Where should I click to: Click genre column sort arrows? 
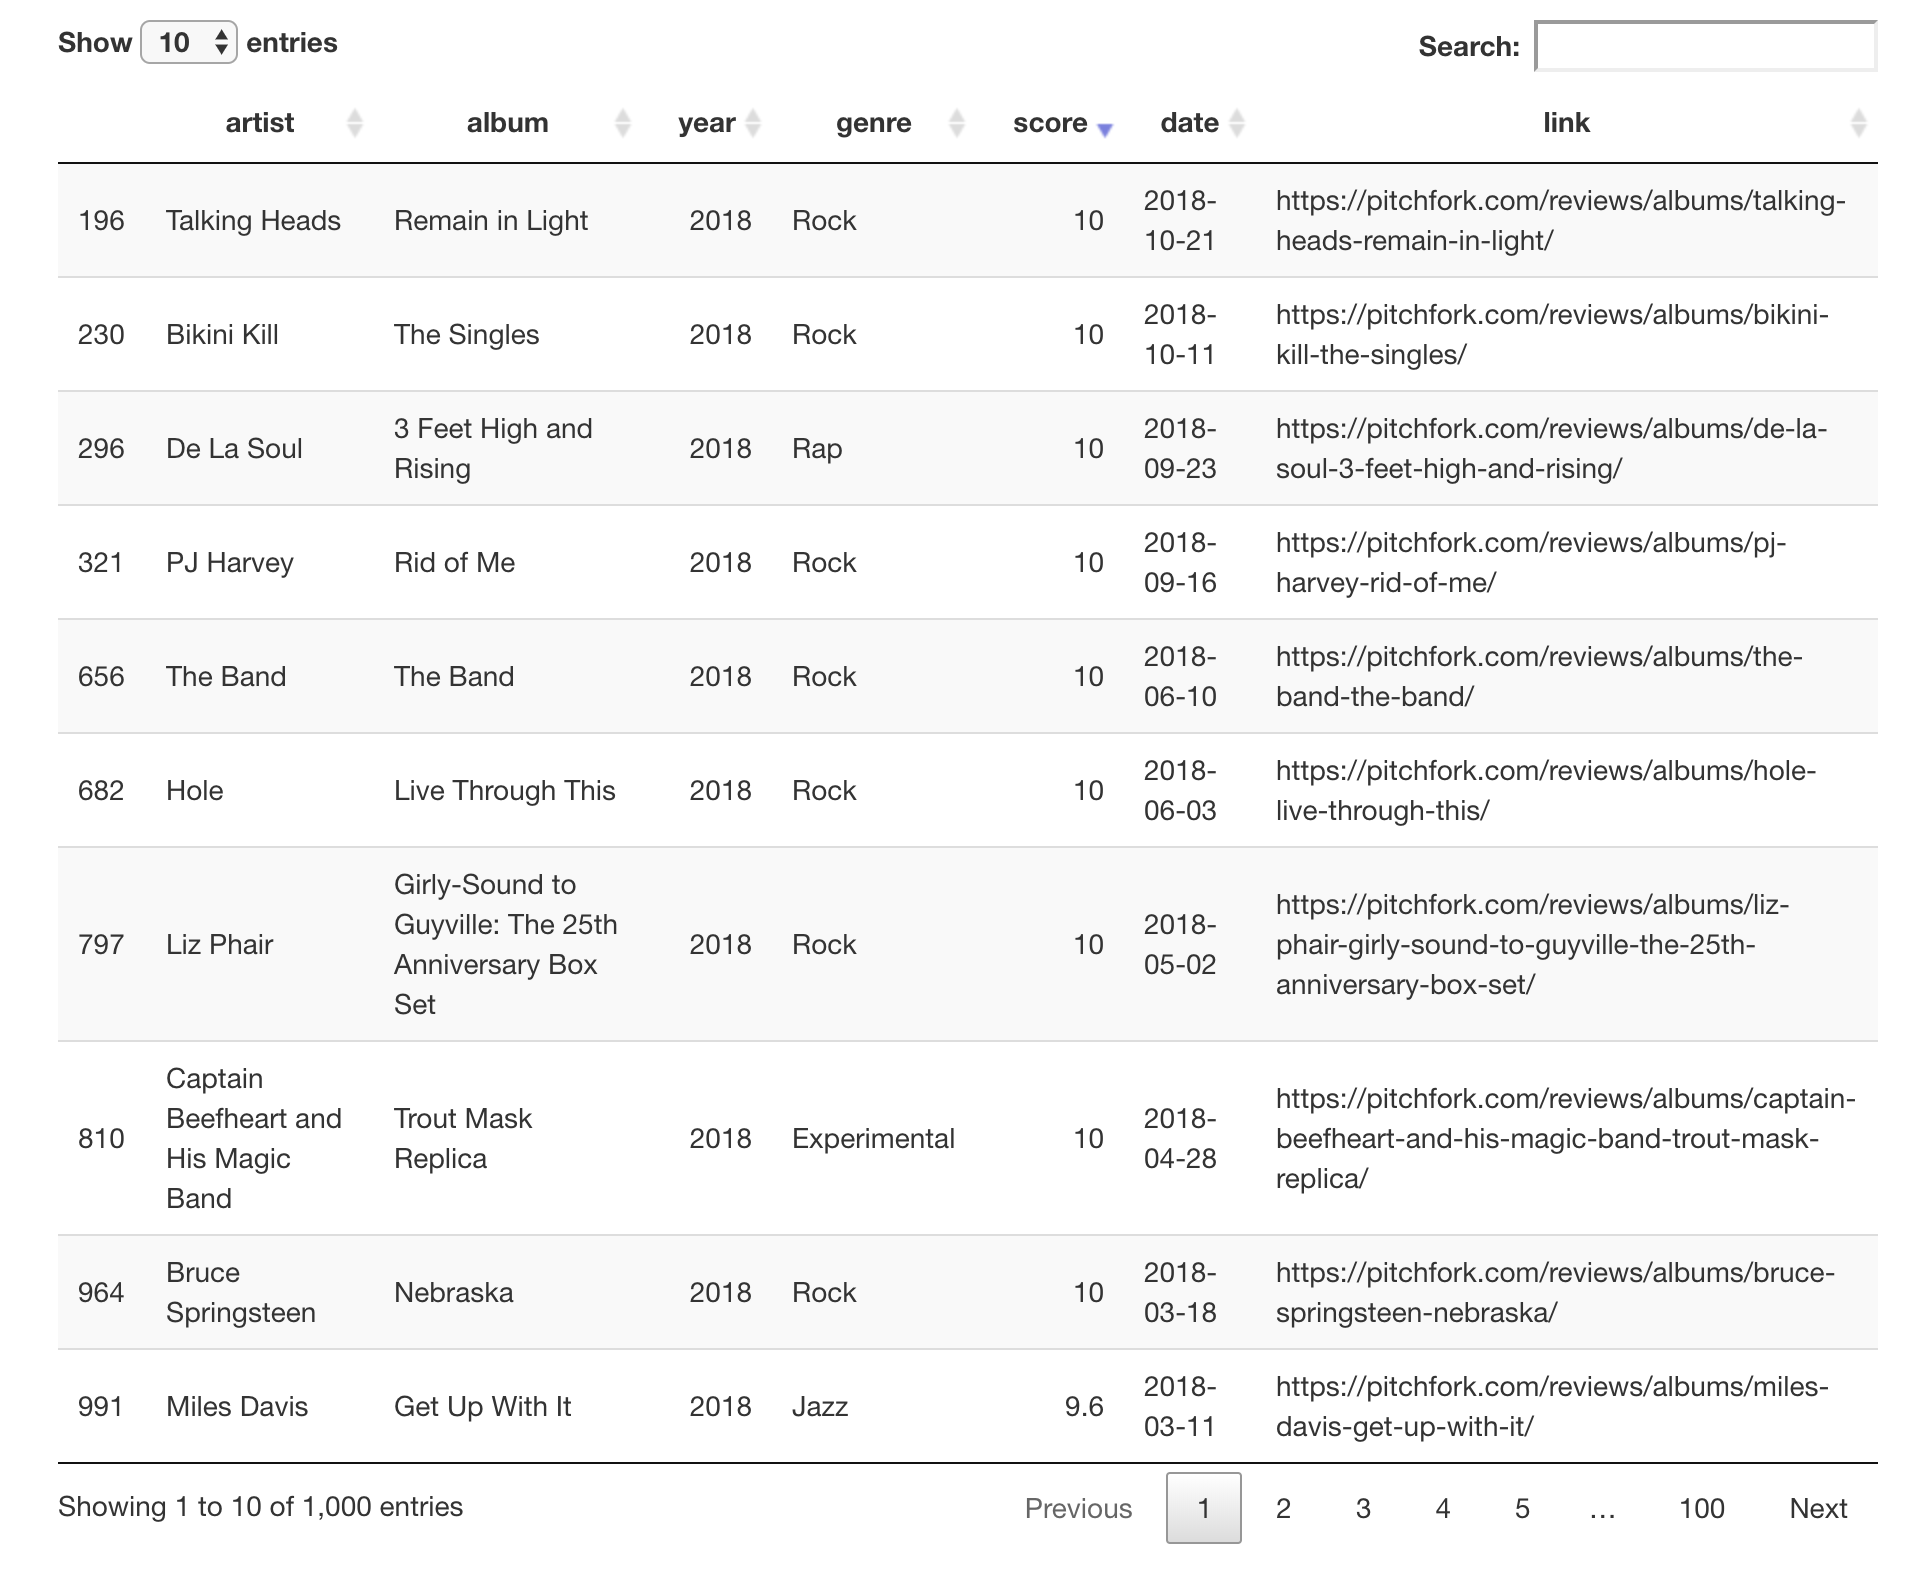click(956, 123)
